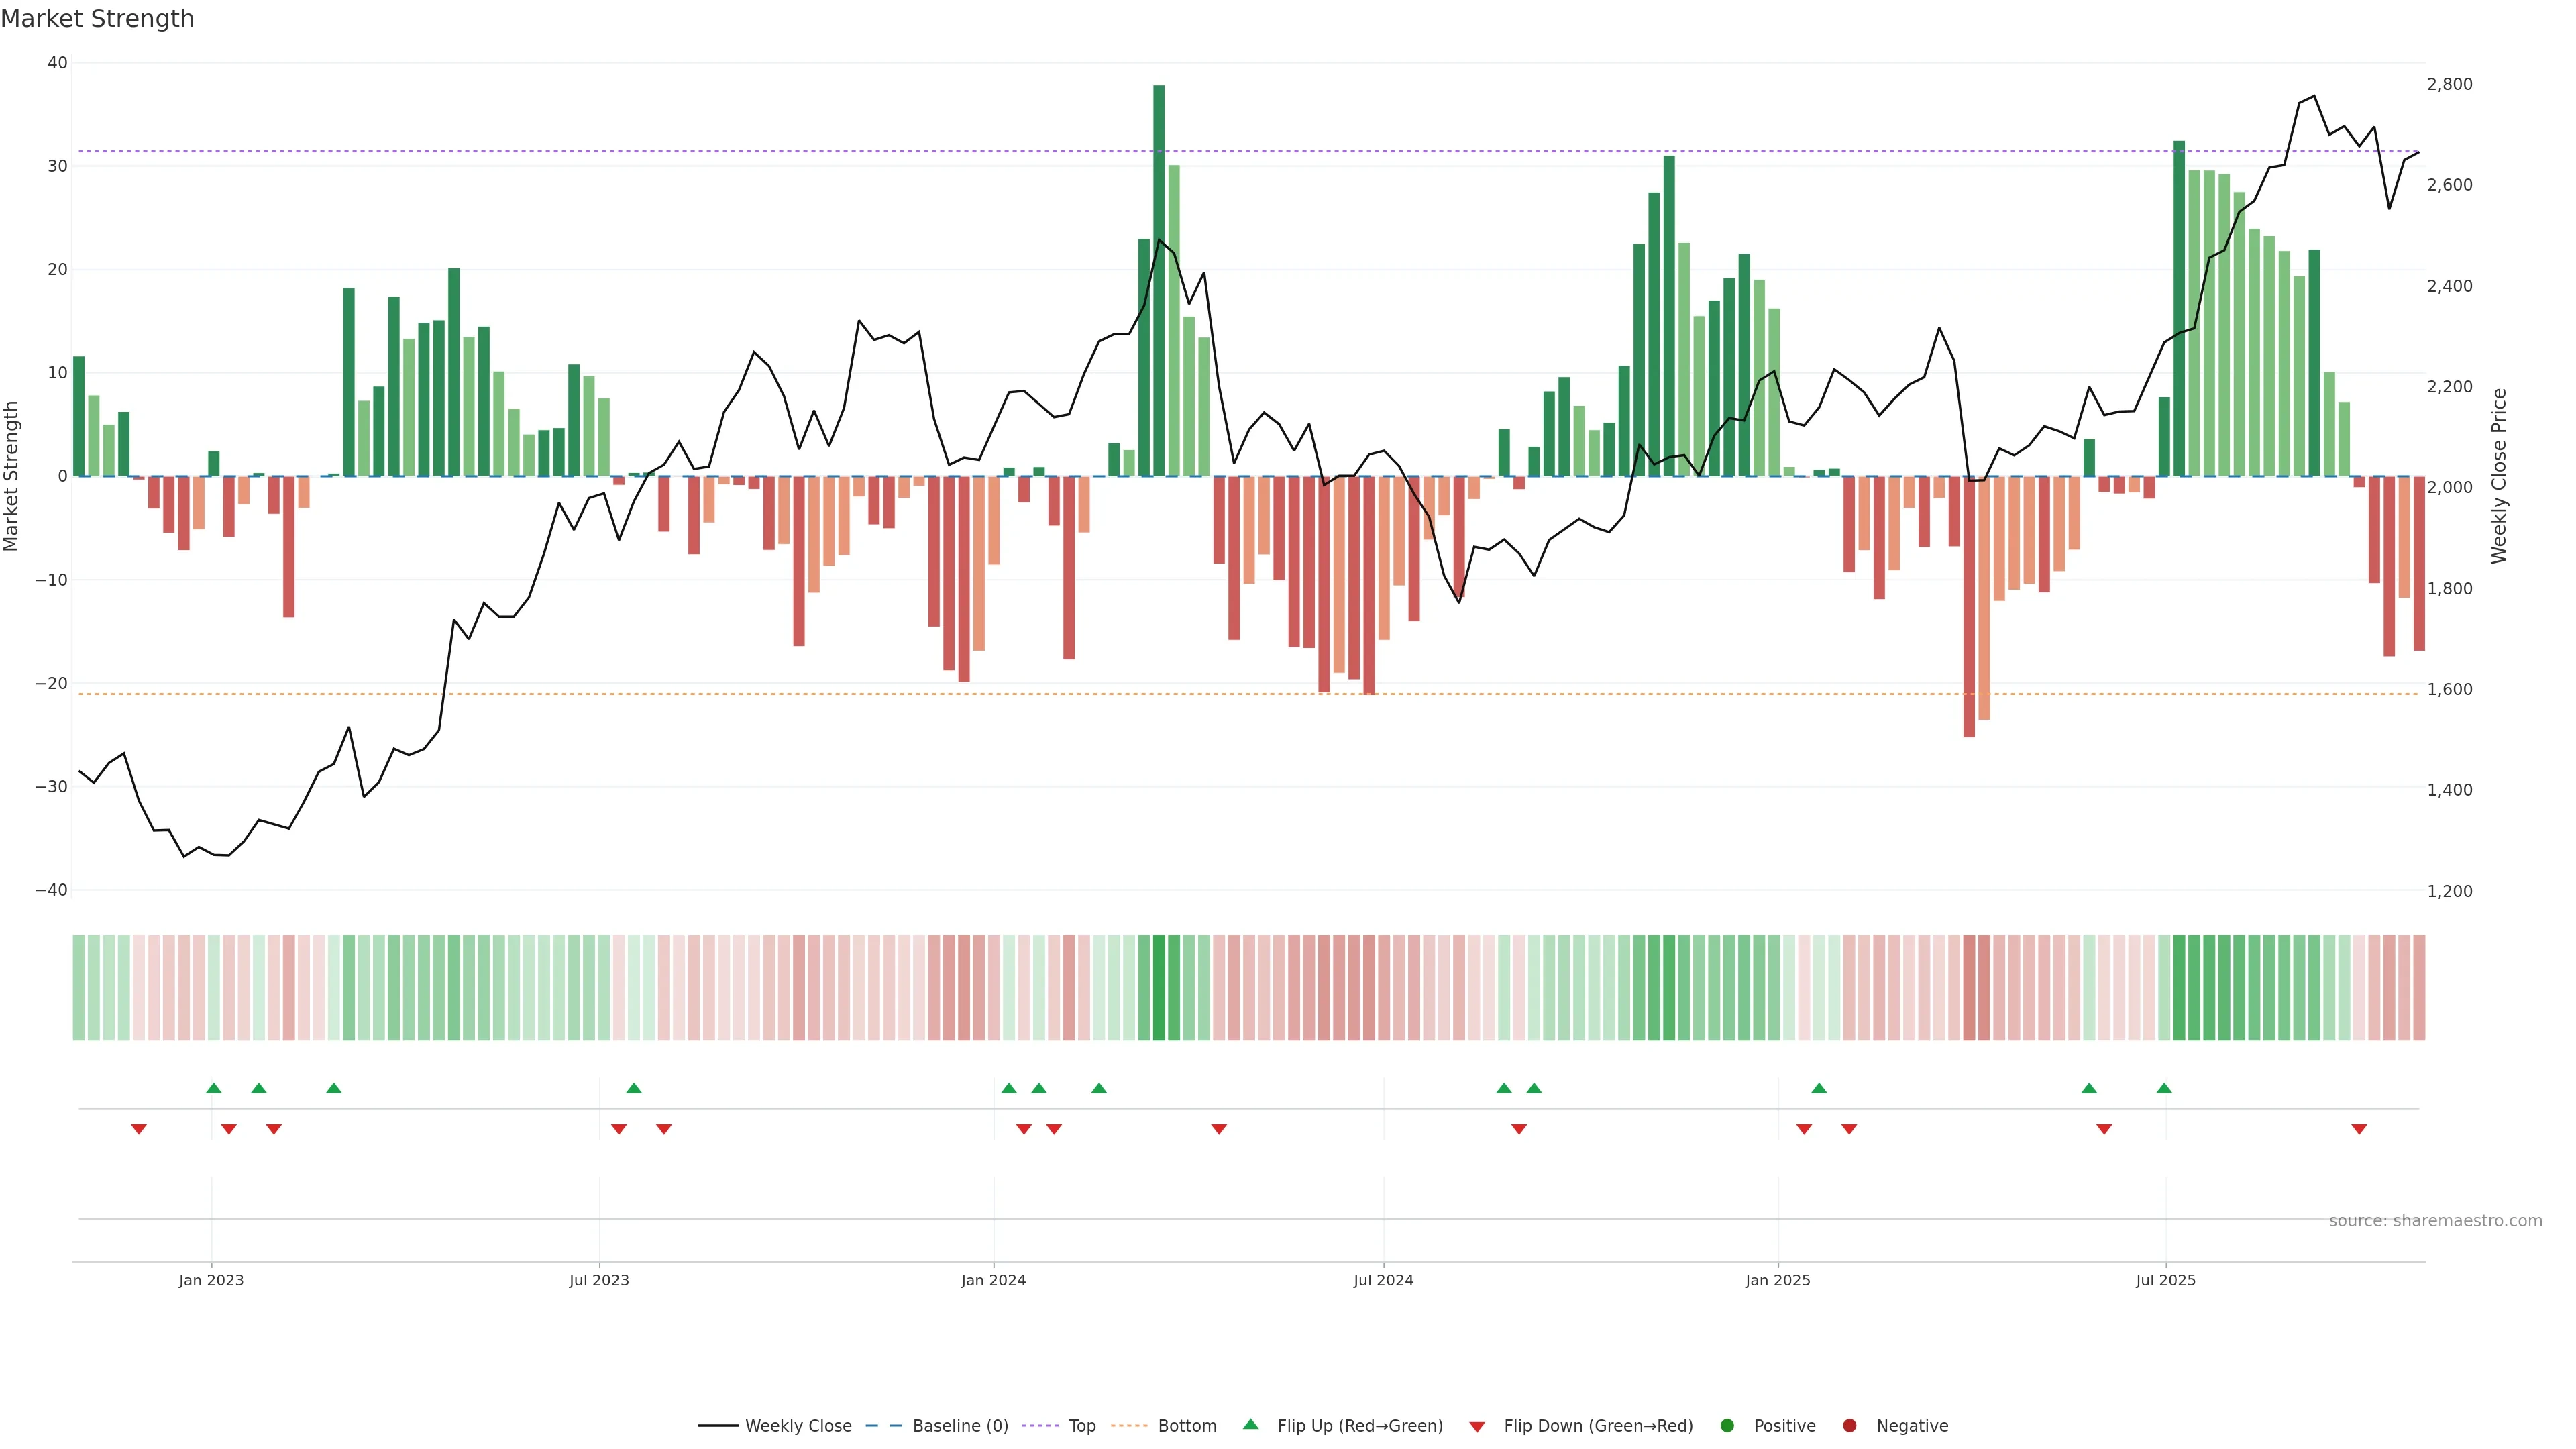
Task: Click the Weekly Close Price axis title
Action: point(2499,476)
